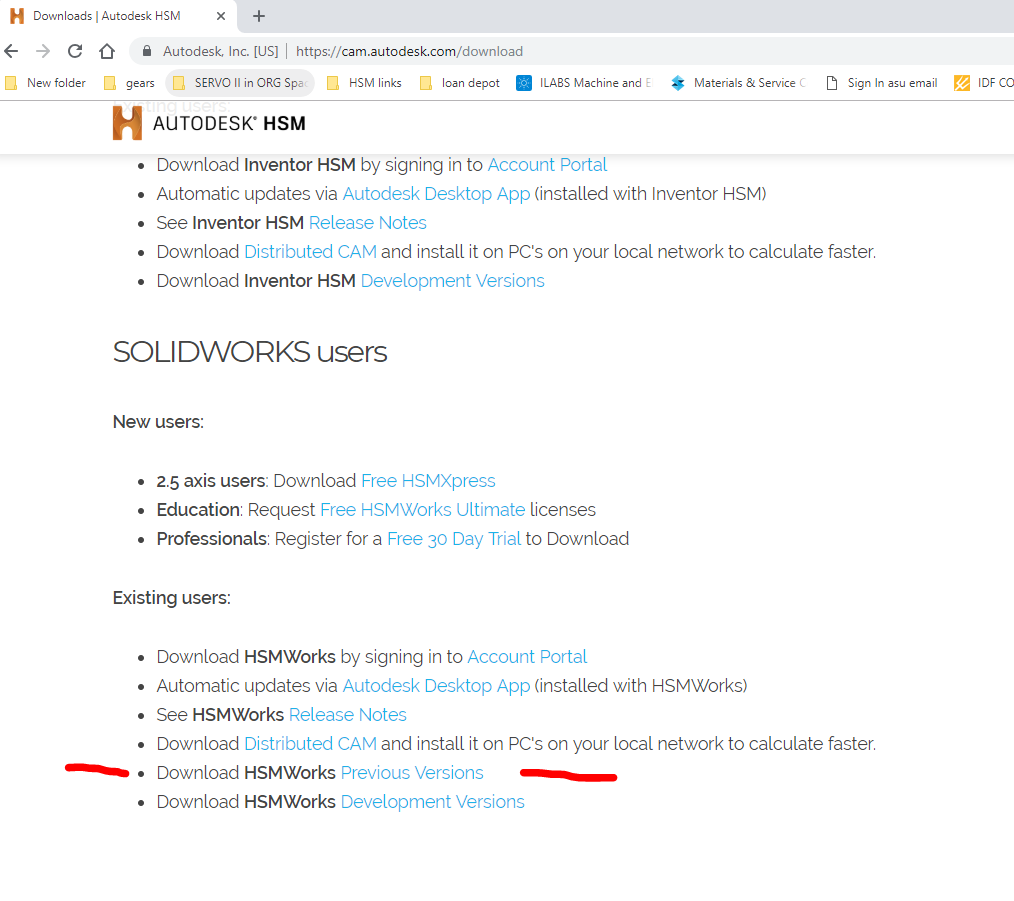
Task: Click the Free HSMWorks Ultimate link
Action: (x=422, y=510)
